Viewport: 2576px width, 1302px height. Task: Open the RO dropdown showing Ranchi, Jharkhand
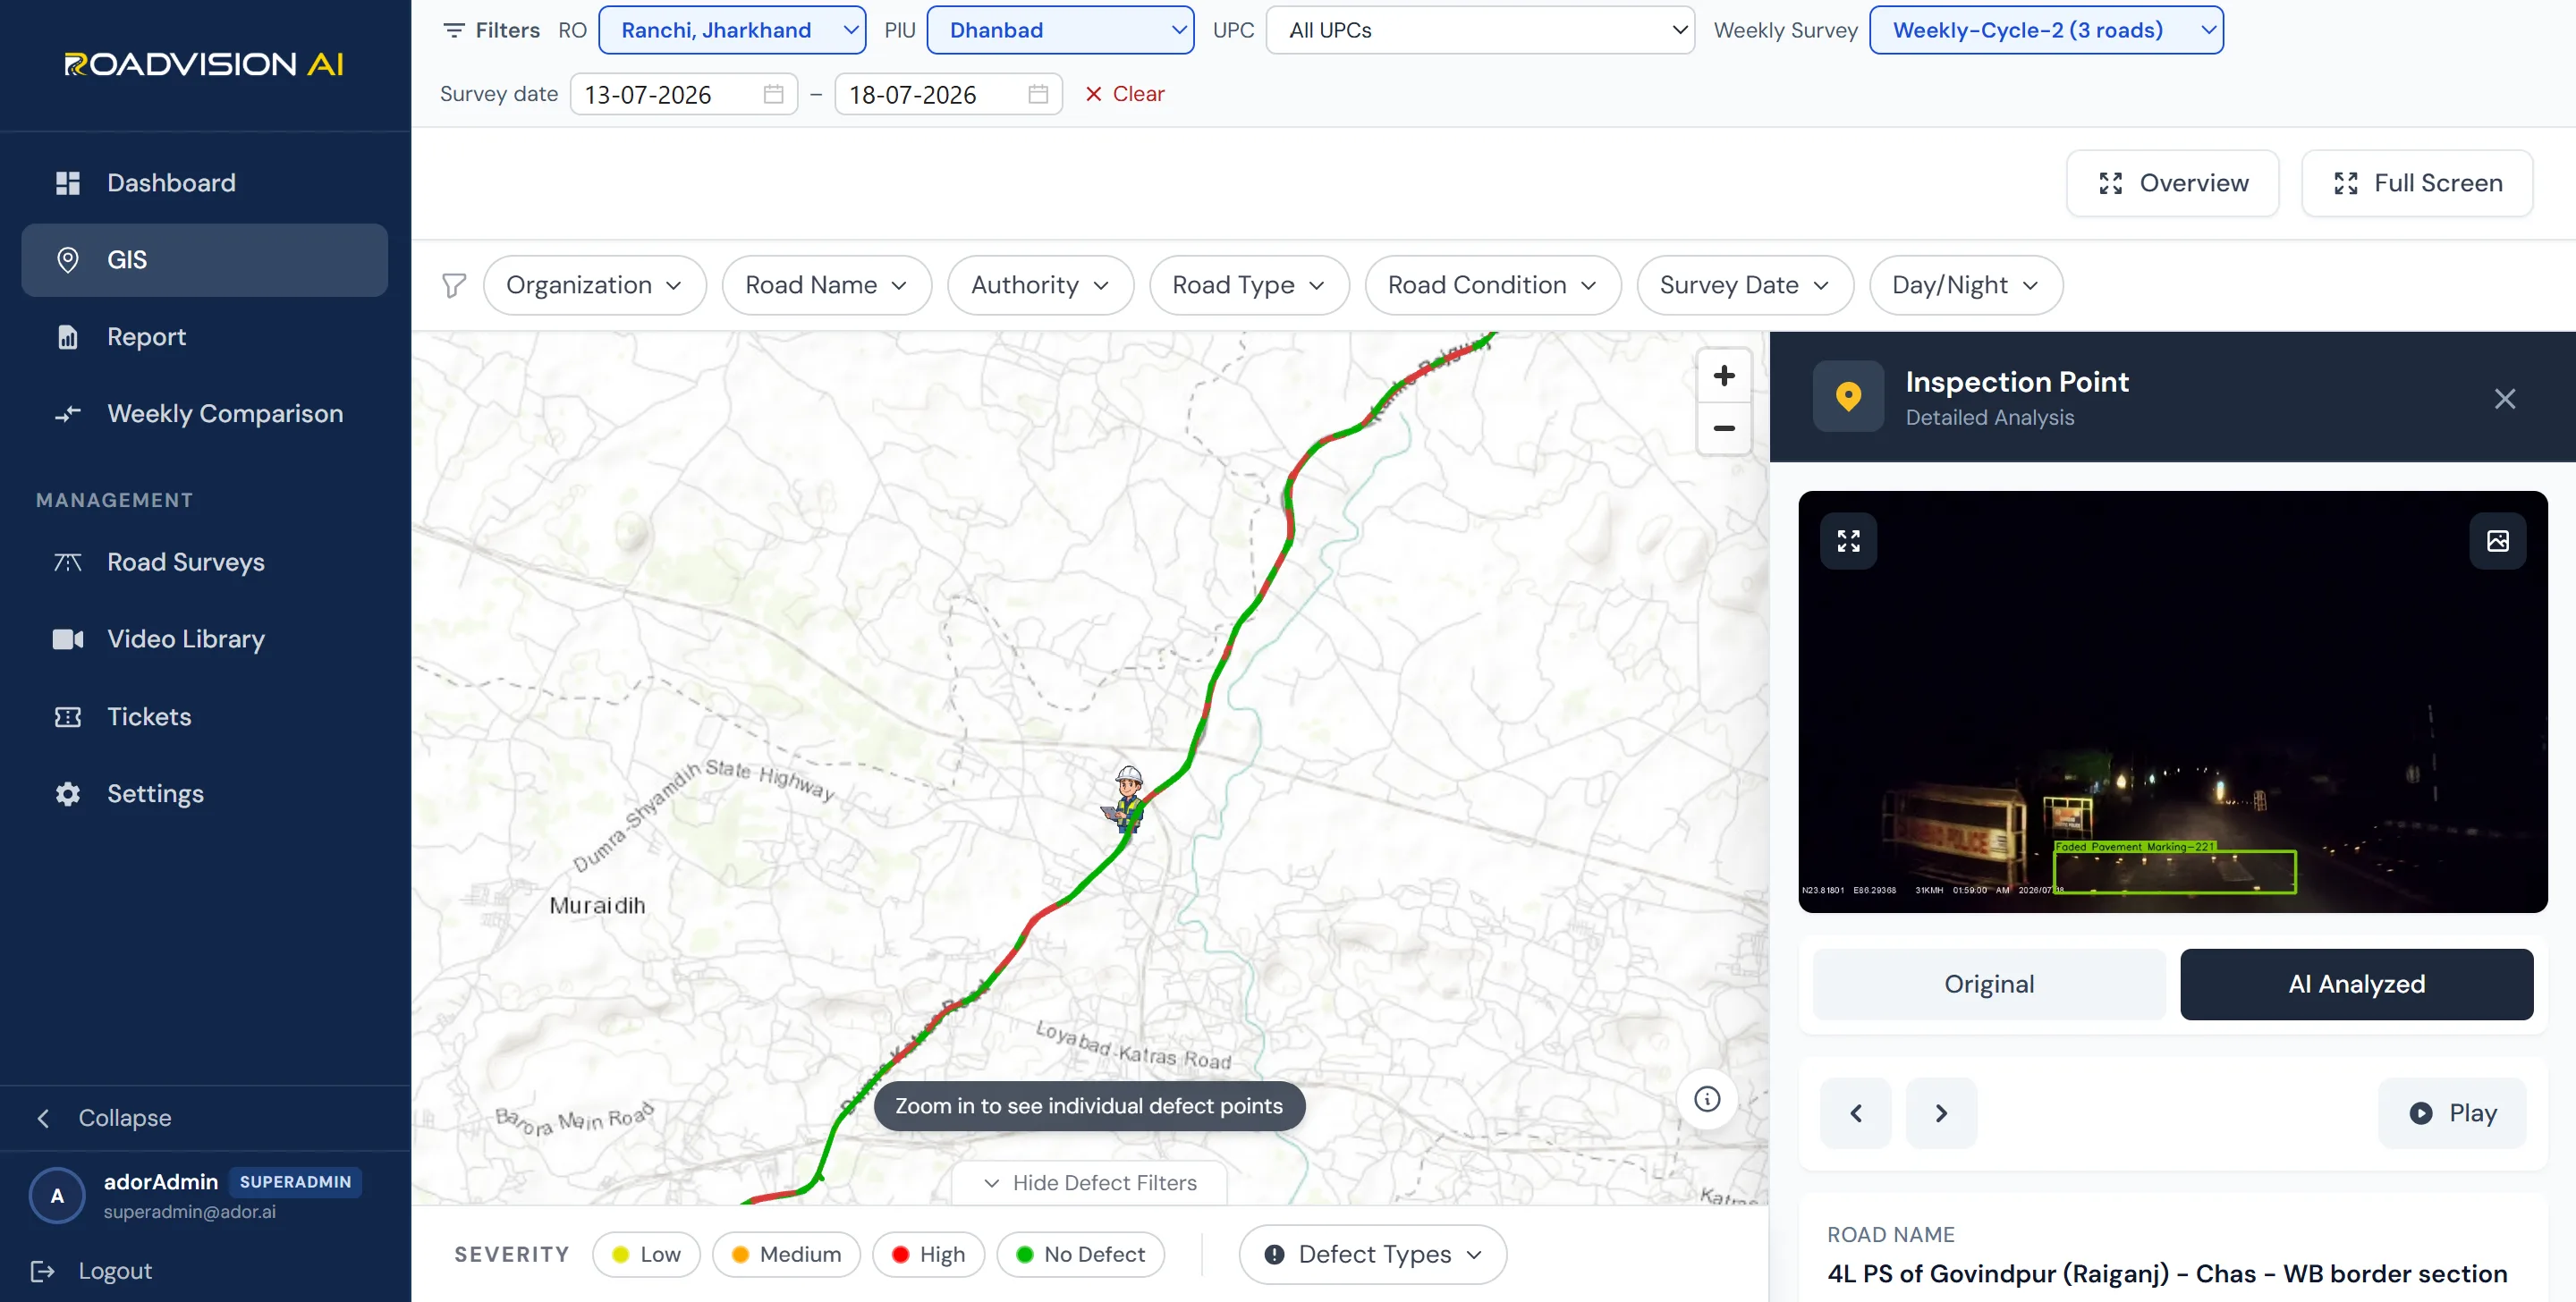(732, 30)
